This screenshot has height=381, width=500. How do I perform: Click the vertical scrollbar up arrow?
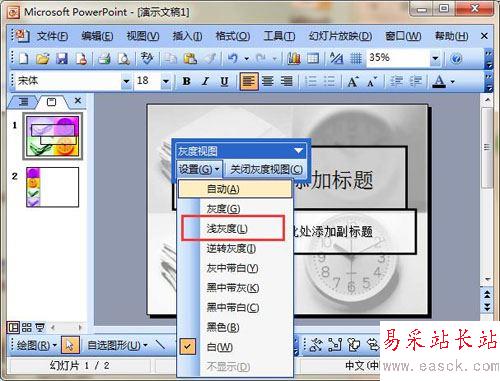pyautogui.click(x=487, y=100)
